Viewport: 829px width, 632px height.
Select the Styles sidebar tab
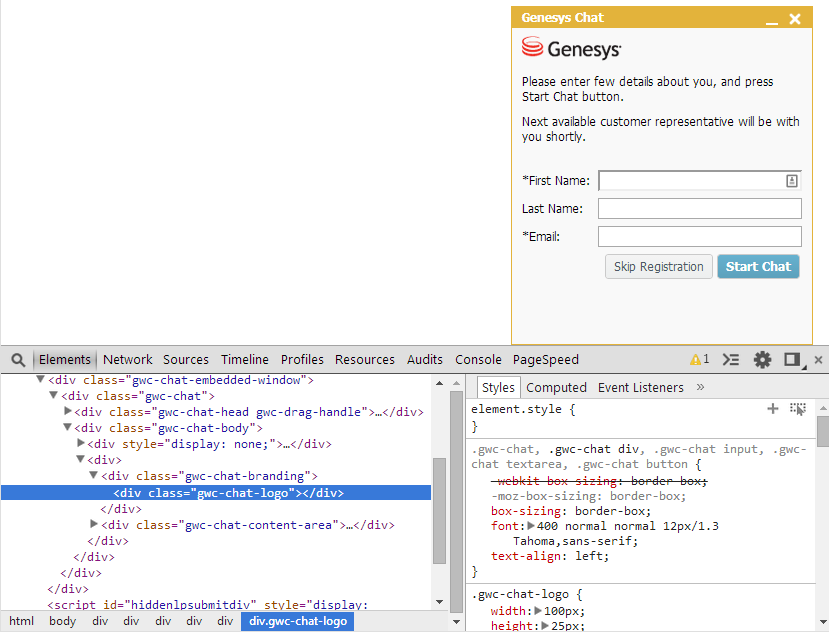(x=498, y=388)
